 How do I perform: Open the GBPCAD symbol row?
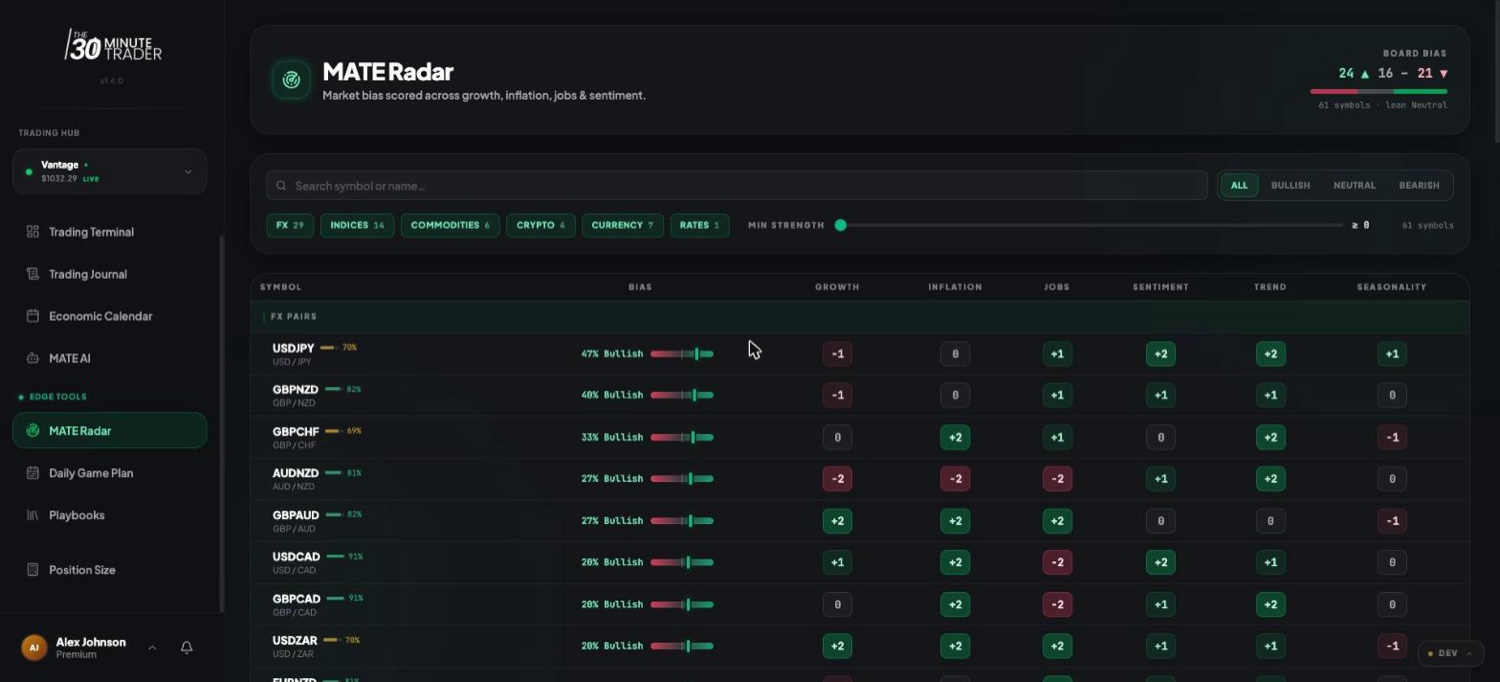point(860,605)
